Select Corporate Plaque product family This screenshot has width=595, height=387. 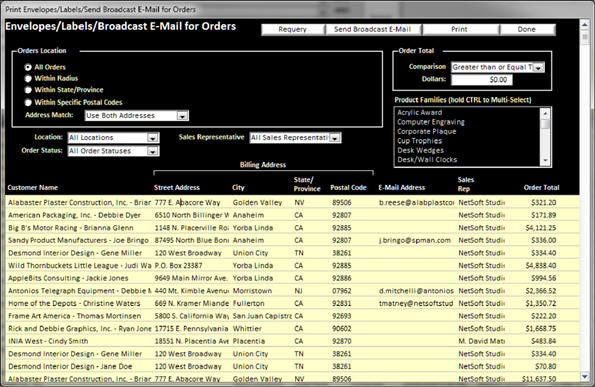[x=427, y=131]
